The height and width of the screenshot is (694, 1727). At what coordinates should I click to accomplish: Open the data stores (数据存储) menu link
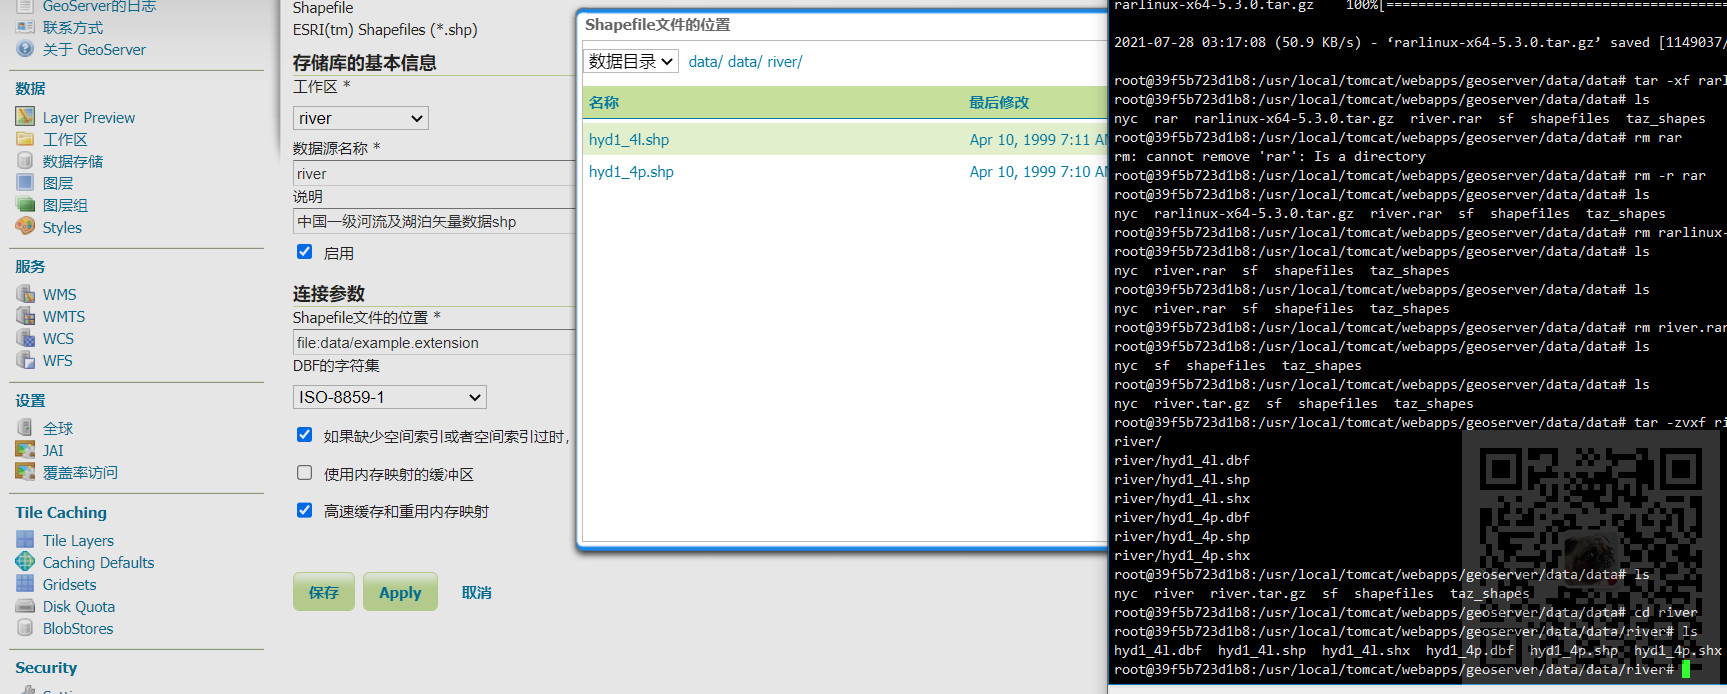73,161
